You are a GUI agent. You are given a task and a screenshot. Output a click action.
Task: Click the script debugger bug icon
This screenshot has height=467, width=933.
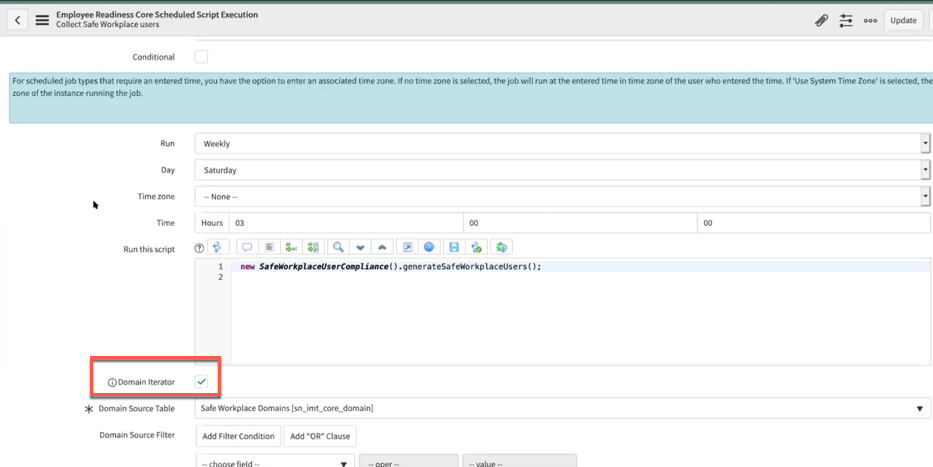click(x=501, y=247)
